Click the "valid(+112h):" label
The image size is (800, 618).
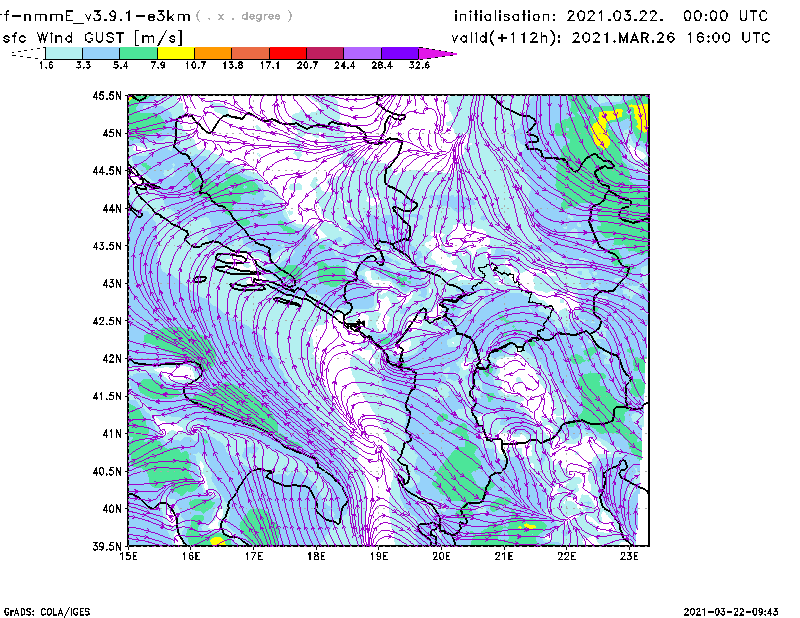coord(508,38)
